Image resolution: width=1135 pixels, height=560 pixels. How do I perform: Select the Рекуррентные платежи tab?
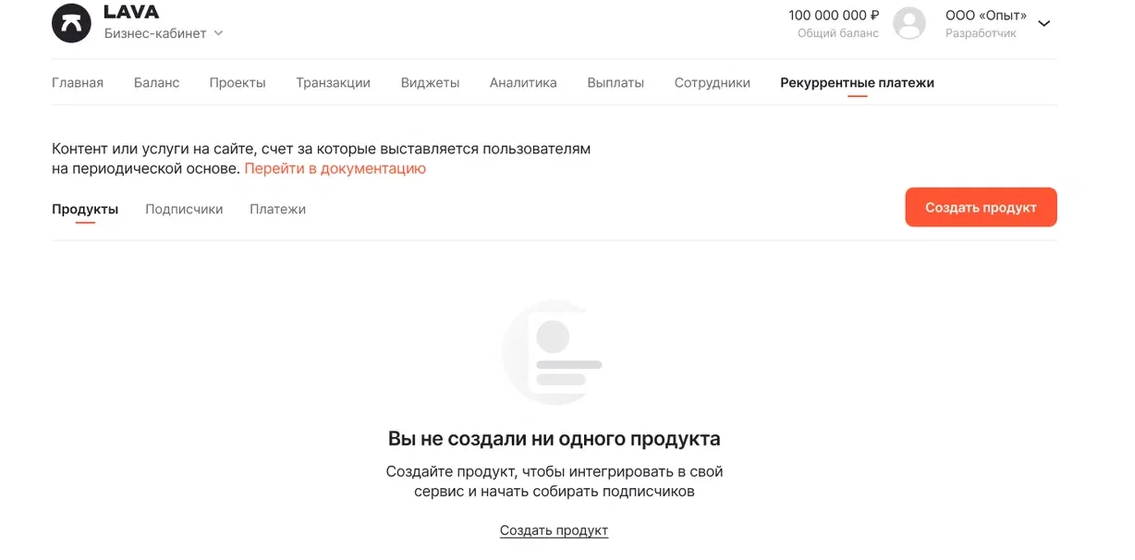tap(857, 83)
